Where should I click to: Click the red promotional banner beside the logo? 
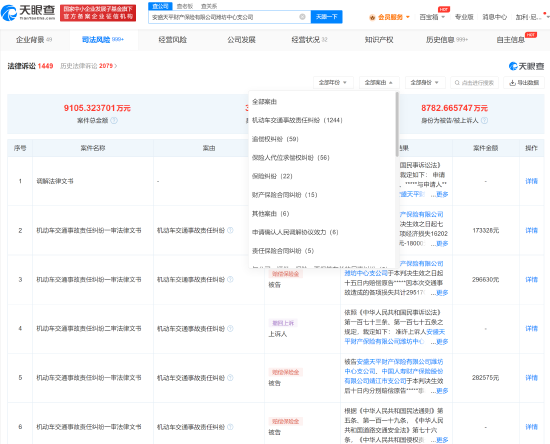[x=98, y=13]
